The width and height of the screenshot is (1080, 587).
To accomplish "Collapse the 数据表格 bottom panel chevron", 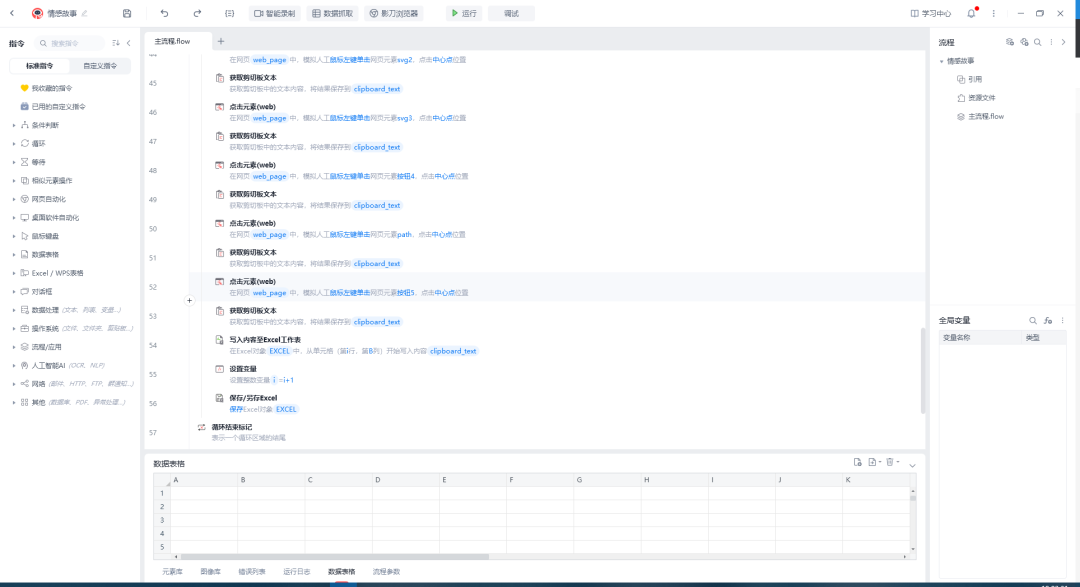I will [913, 466].
